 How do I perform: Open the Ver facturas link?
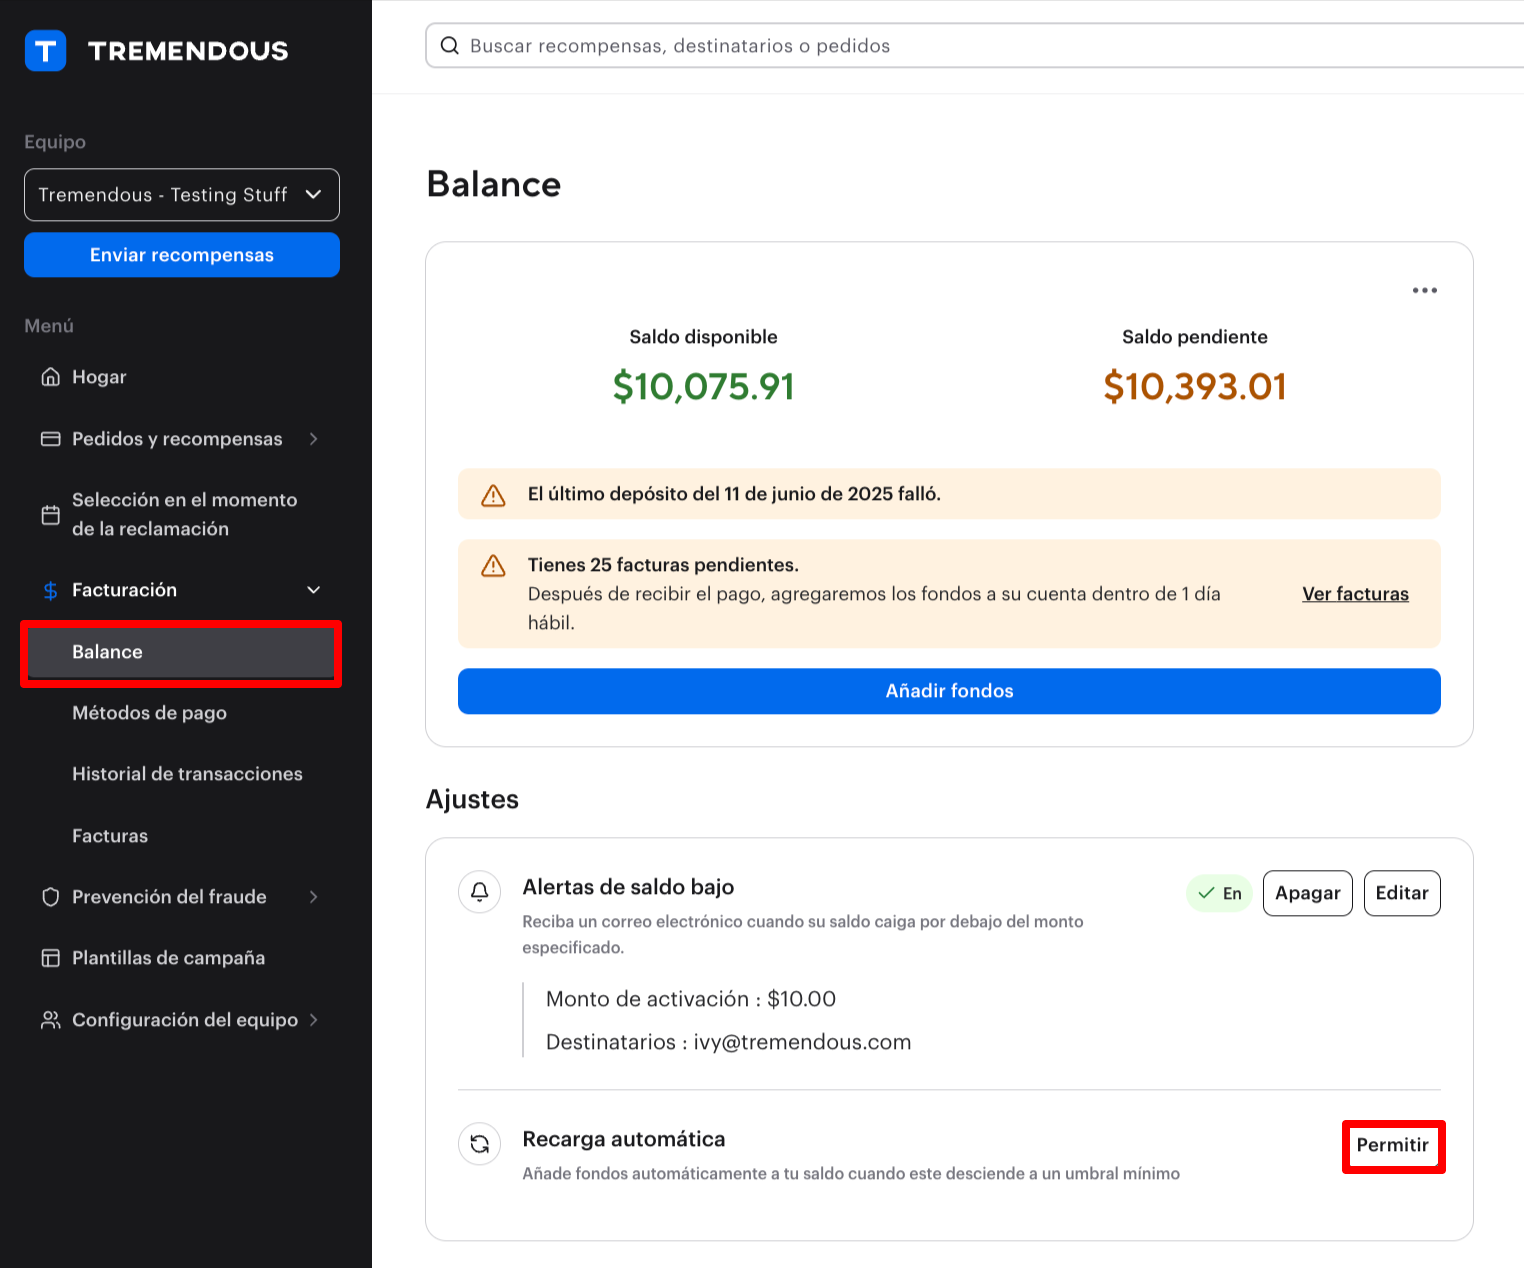[1355, 594]
